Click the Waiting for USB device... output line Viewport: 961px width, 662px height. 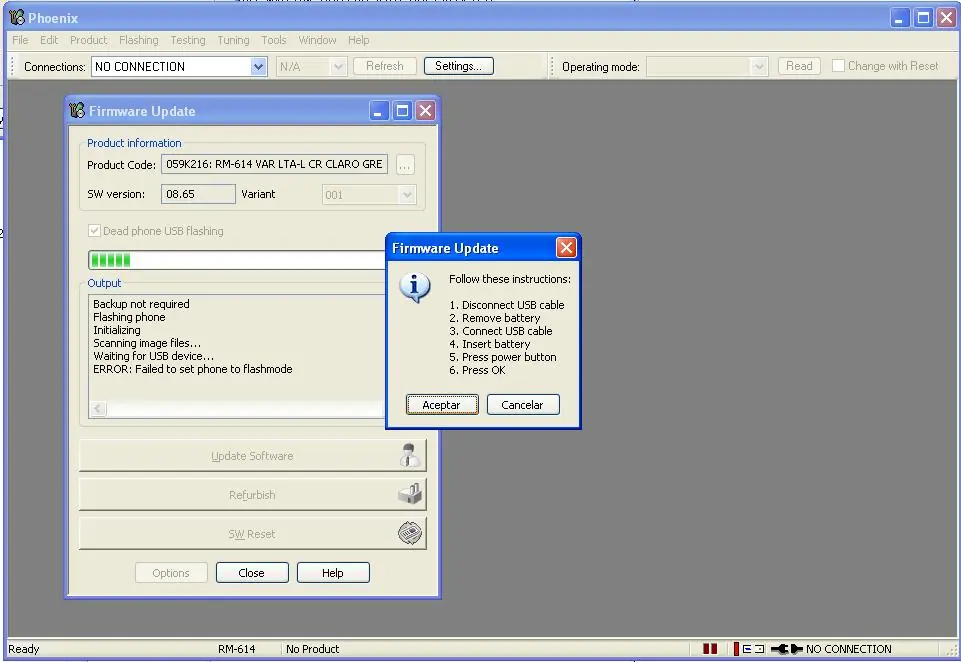click(153, 356)
